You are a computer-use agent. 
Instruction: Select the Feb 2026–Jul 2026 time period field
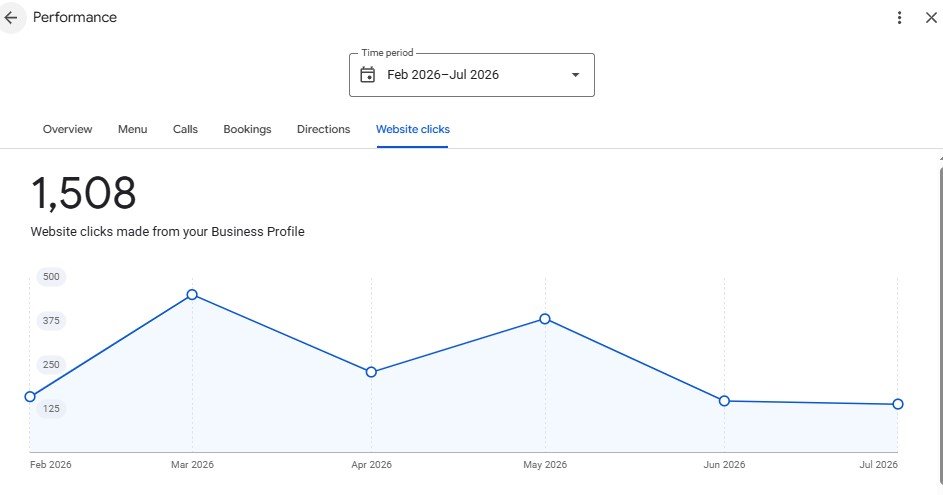click(472, 75)
